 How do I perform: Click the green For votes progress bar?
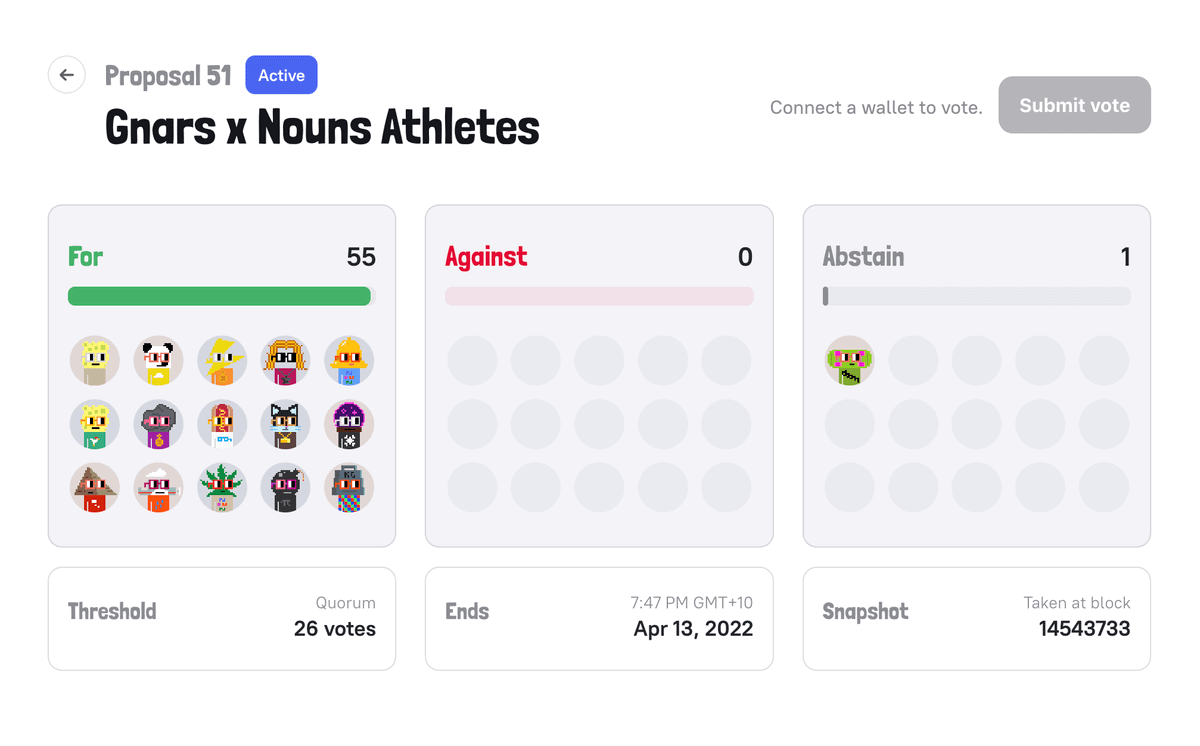pos(219,296)
